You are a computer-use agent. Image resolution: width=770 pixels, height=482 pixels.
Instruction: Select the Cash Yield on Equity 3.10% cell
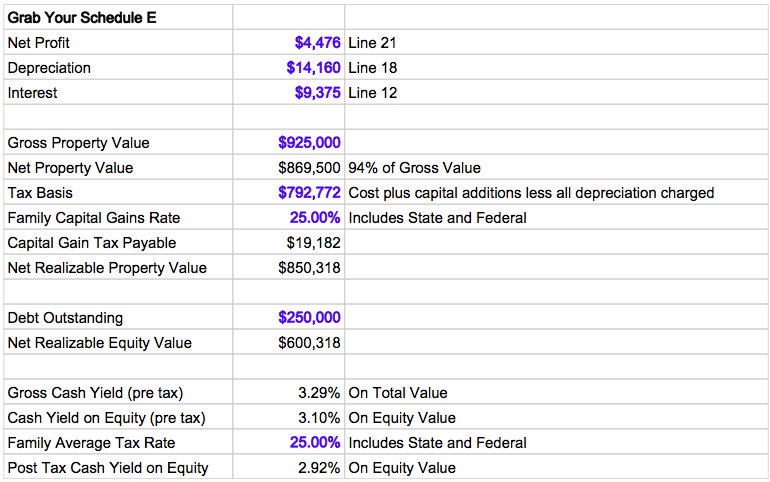[x=319, y=418]
